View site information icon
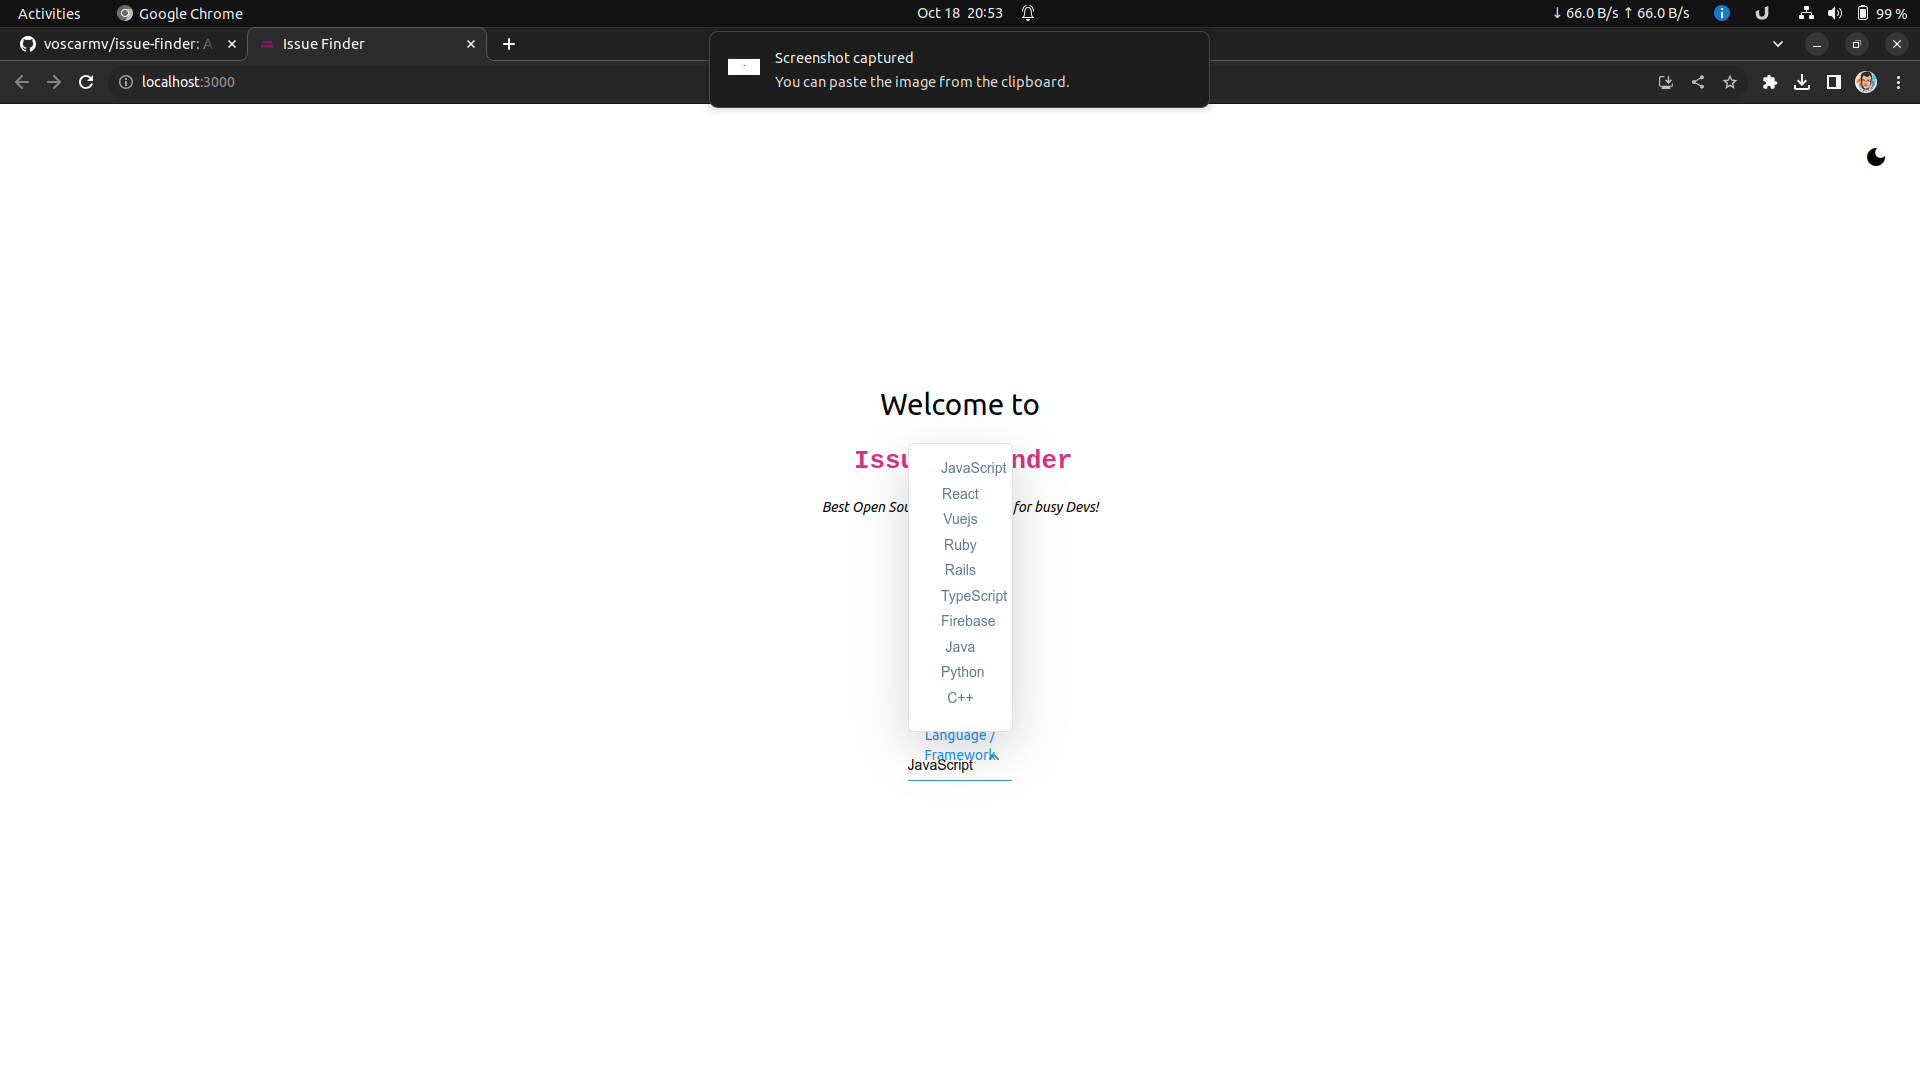The height and width of the screenshot is (1080, 1920). pos(126,82)
